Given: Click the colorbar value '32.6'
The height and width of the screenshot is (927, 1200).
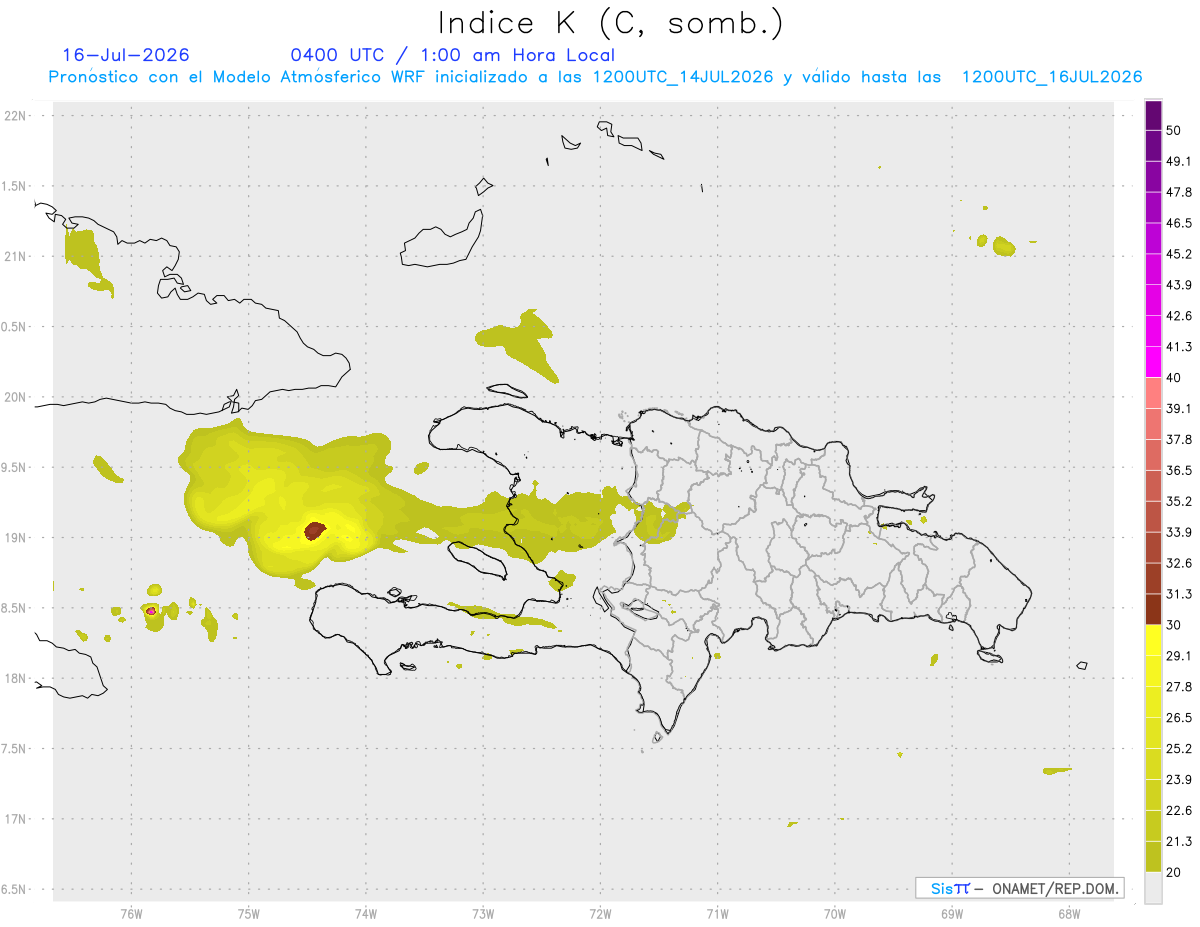Looking at the screenshot, I should (1179, 563).
